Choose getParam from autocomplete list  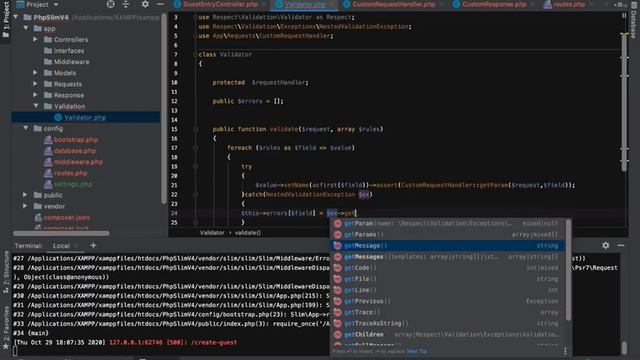[x=447, y=223]
